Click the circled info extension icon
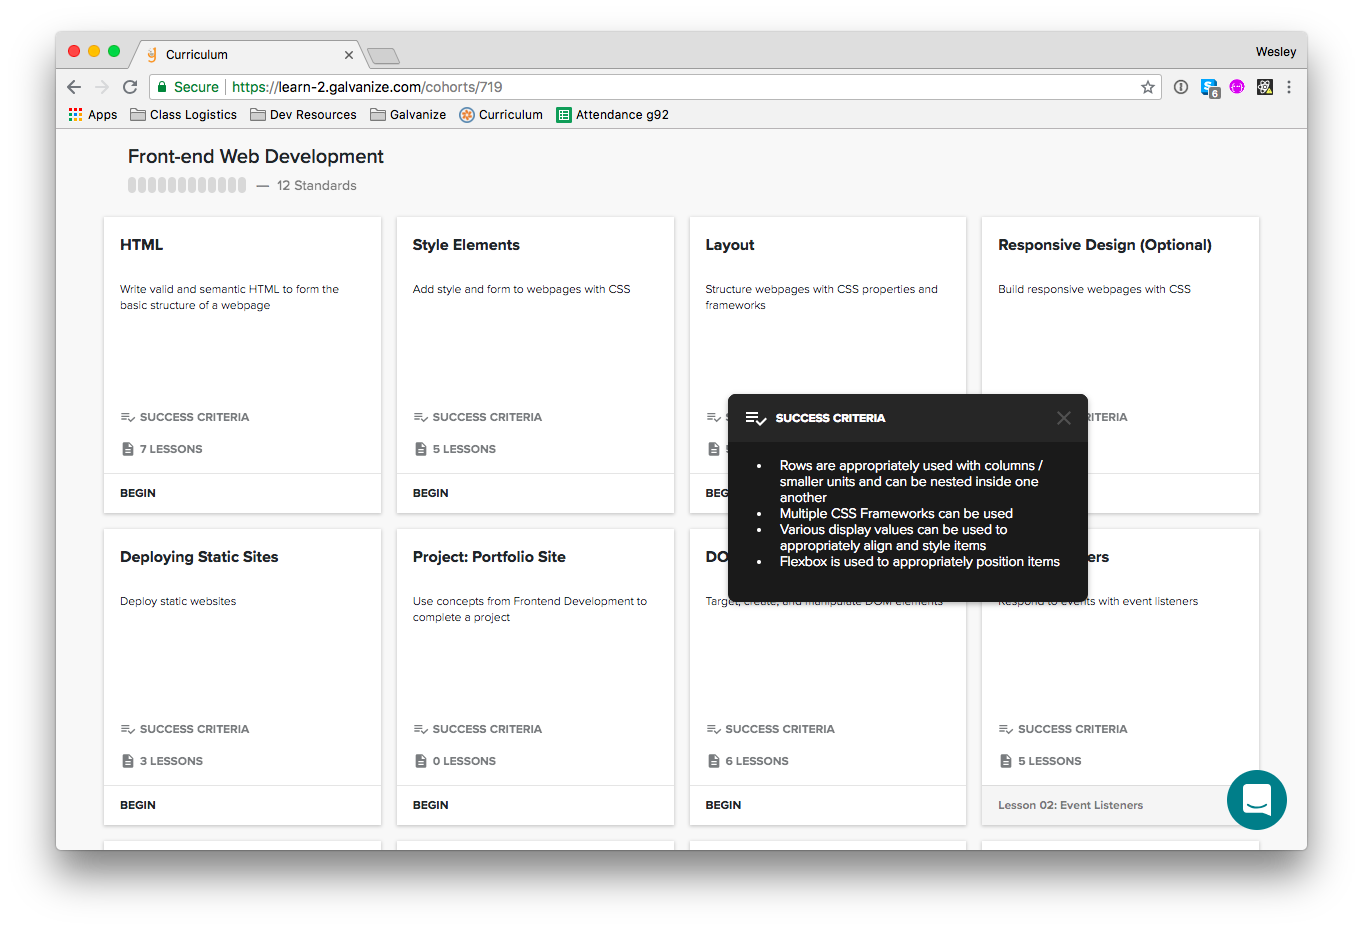Viewport: 1363px width, 930px height. point(1181,87)
